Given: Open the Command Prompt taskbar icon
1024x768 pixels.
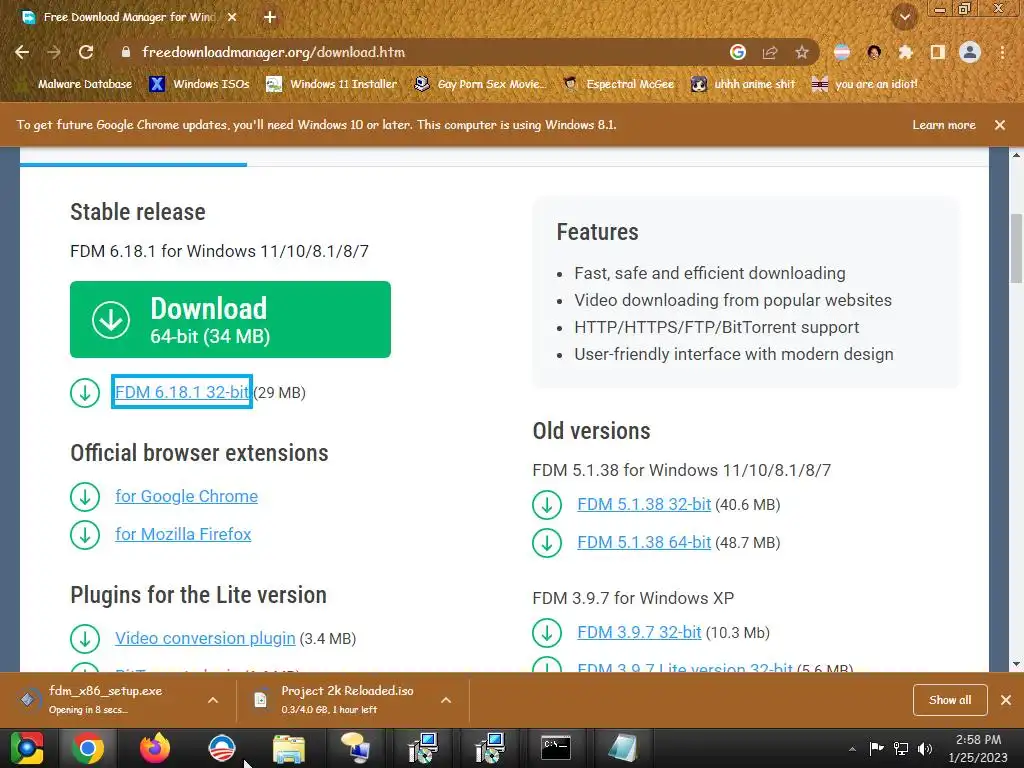Looking at the screenshot, I should click(556, 748).
